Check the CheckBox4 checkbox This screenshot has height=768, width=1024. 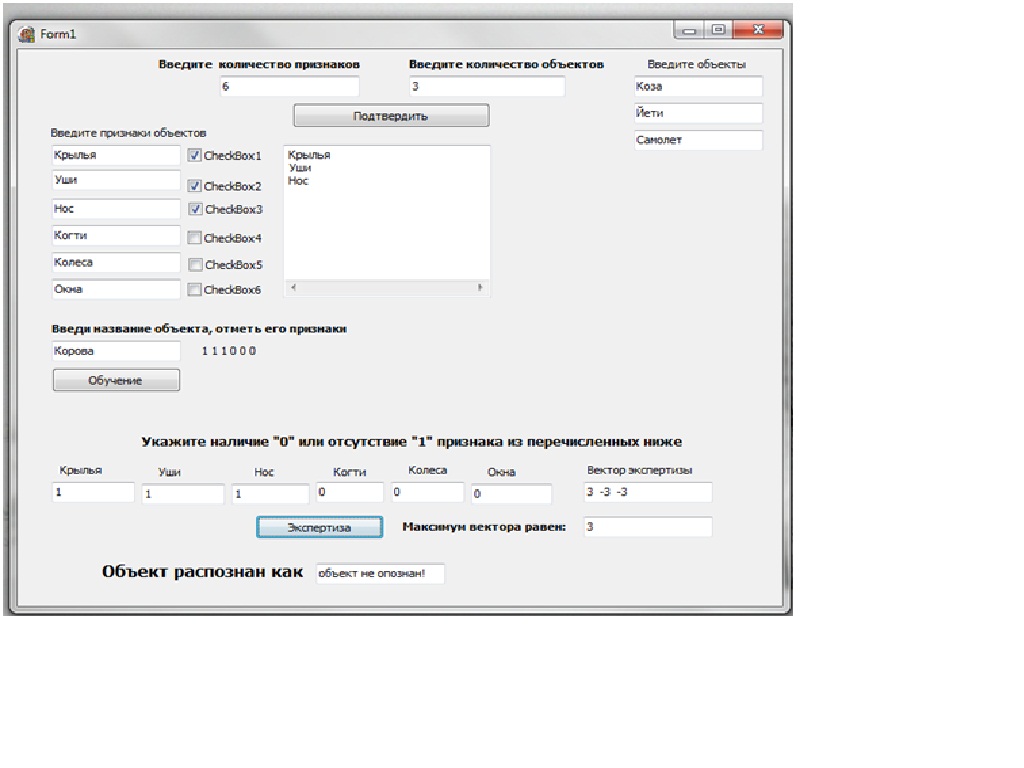195,238
